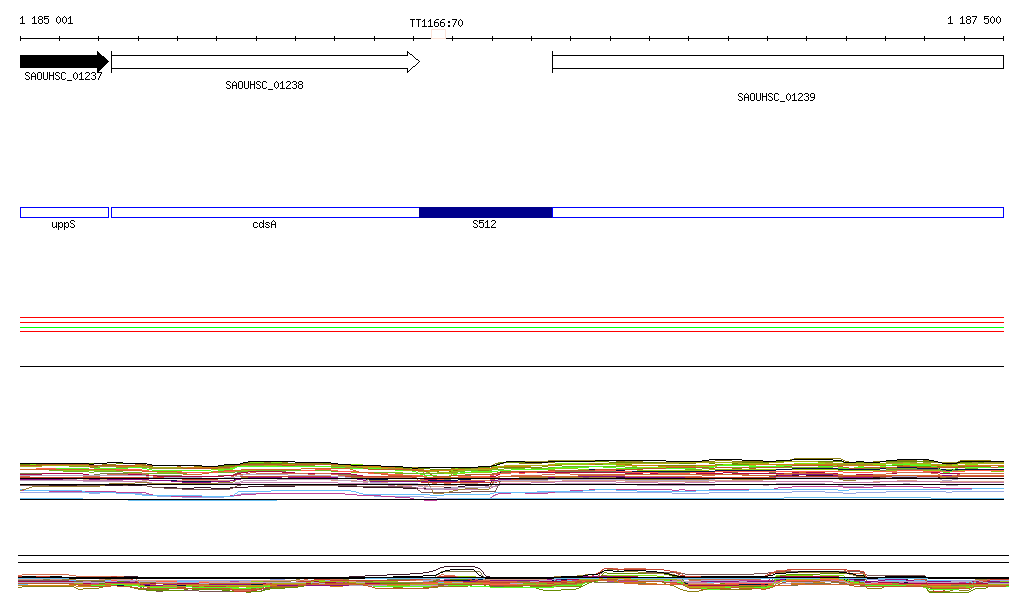Select the SAOUHSC_01239 gene box
This screenshot has height=611, width=1024.
point(777,62)
